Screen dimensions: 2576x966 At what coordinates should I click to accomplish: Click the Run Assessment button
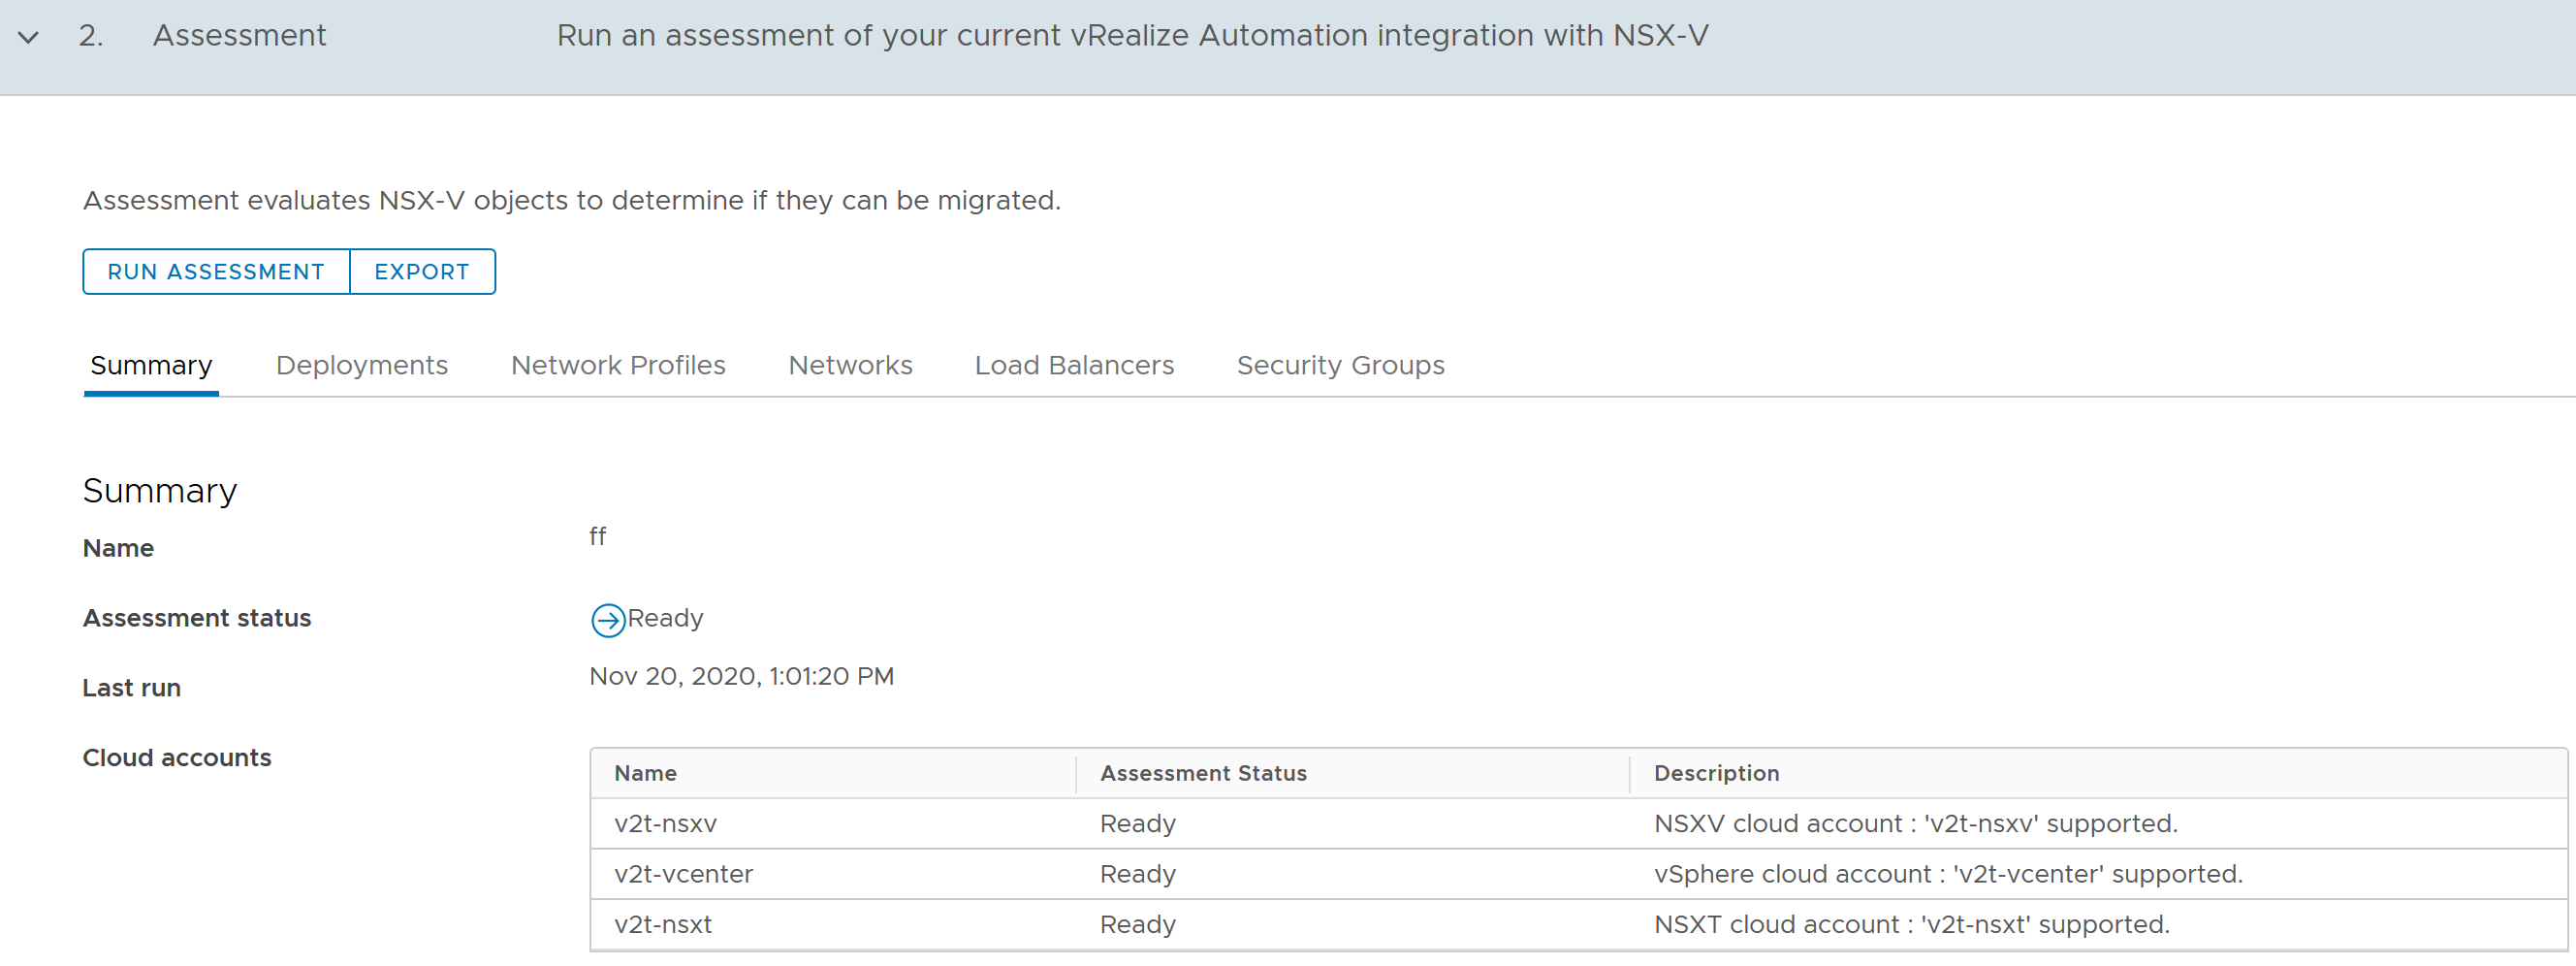pyautogui.click(x=216, y=272)
